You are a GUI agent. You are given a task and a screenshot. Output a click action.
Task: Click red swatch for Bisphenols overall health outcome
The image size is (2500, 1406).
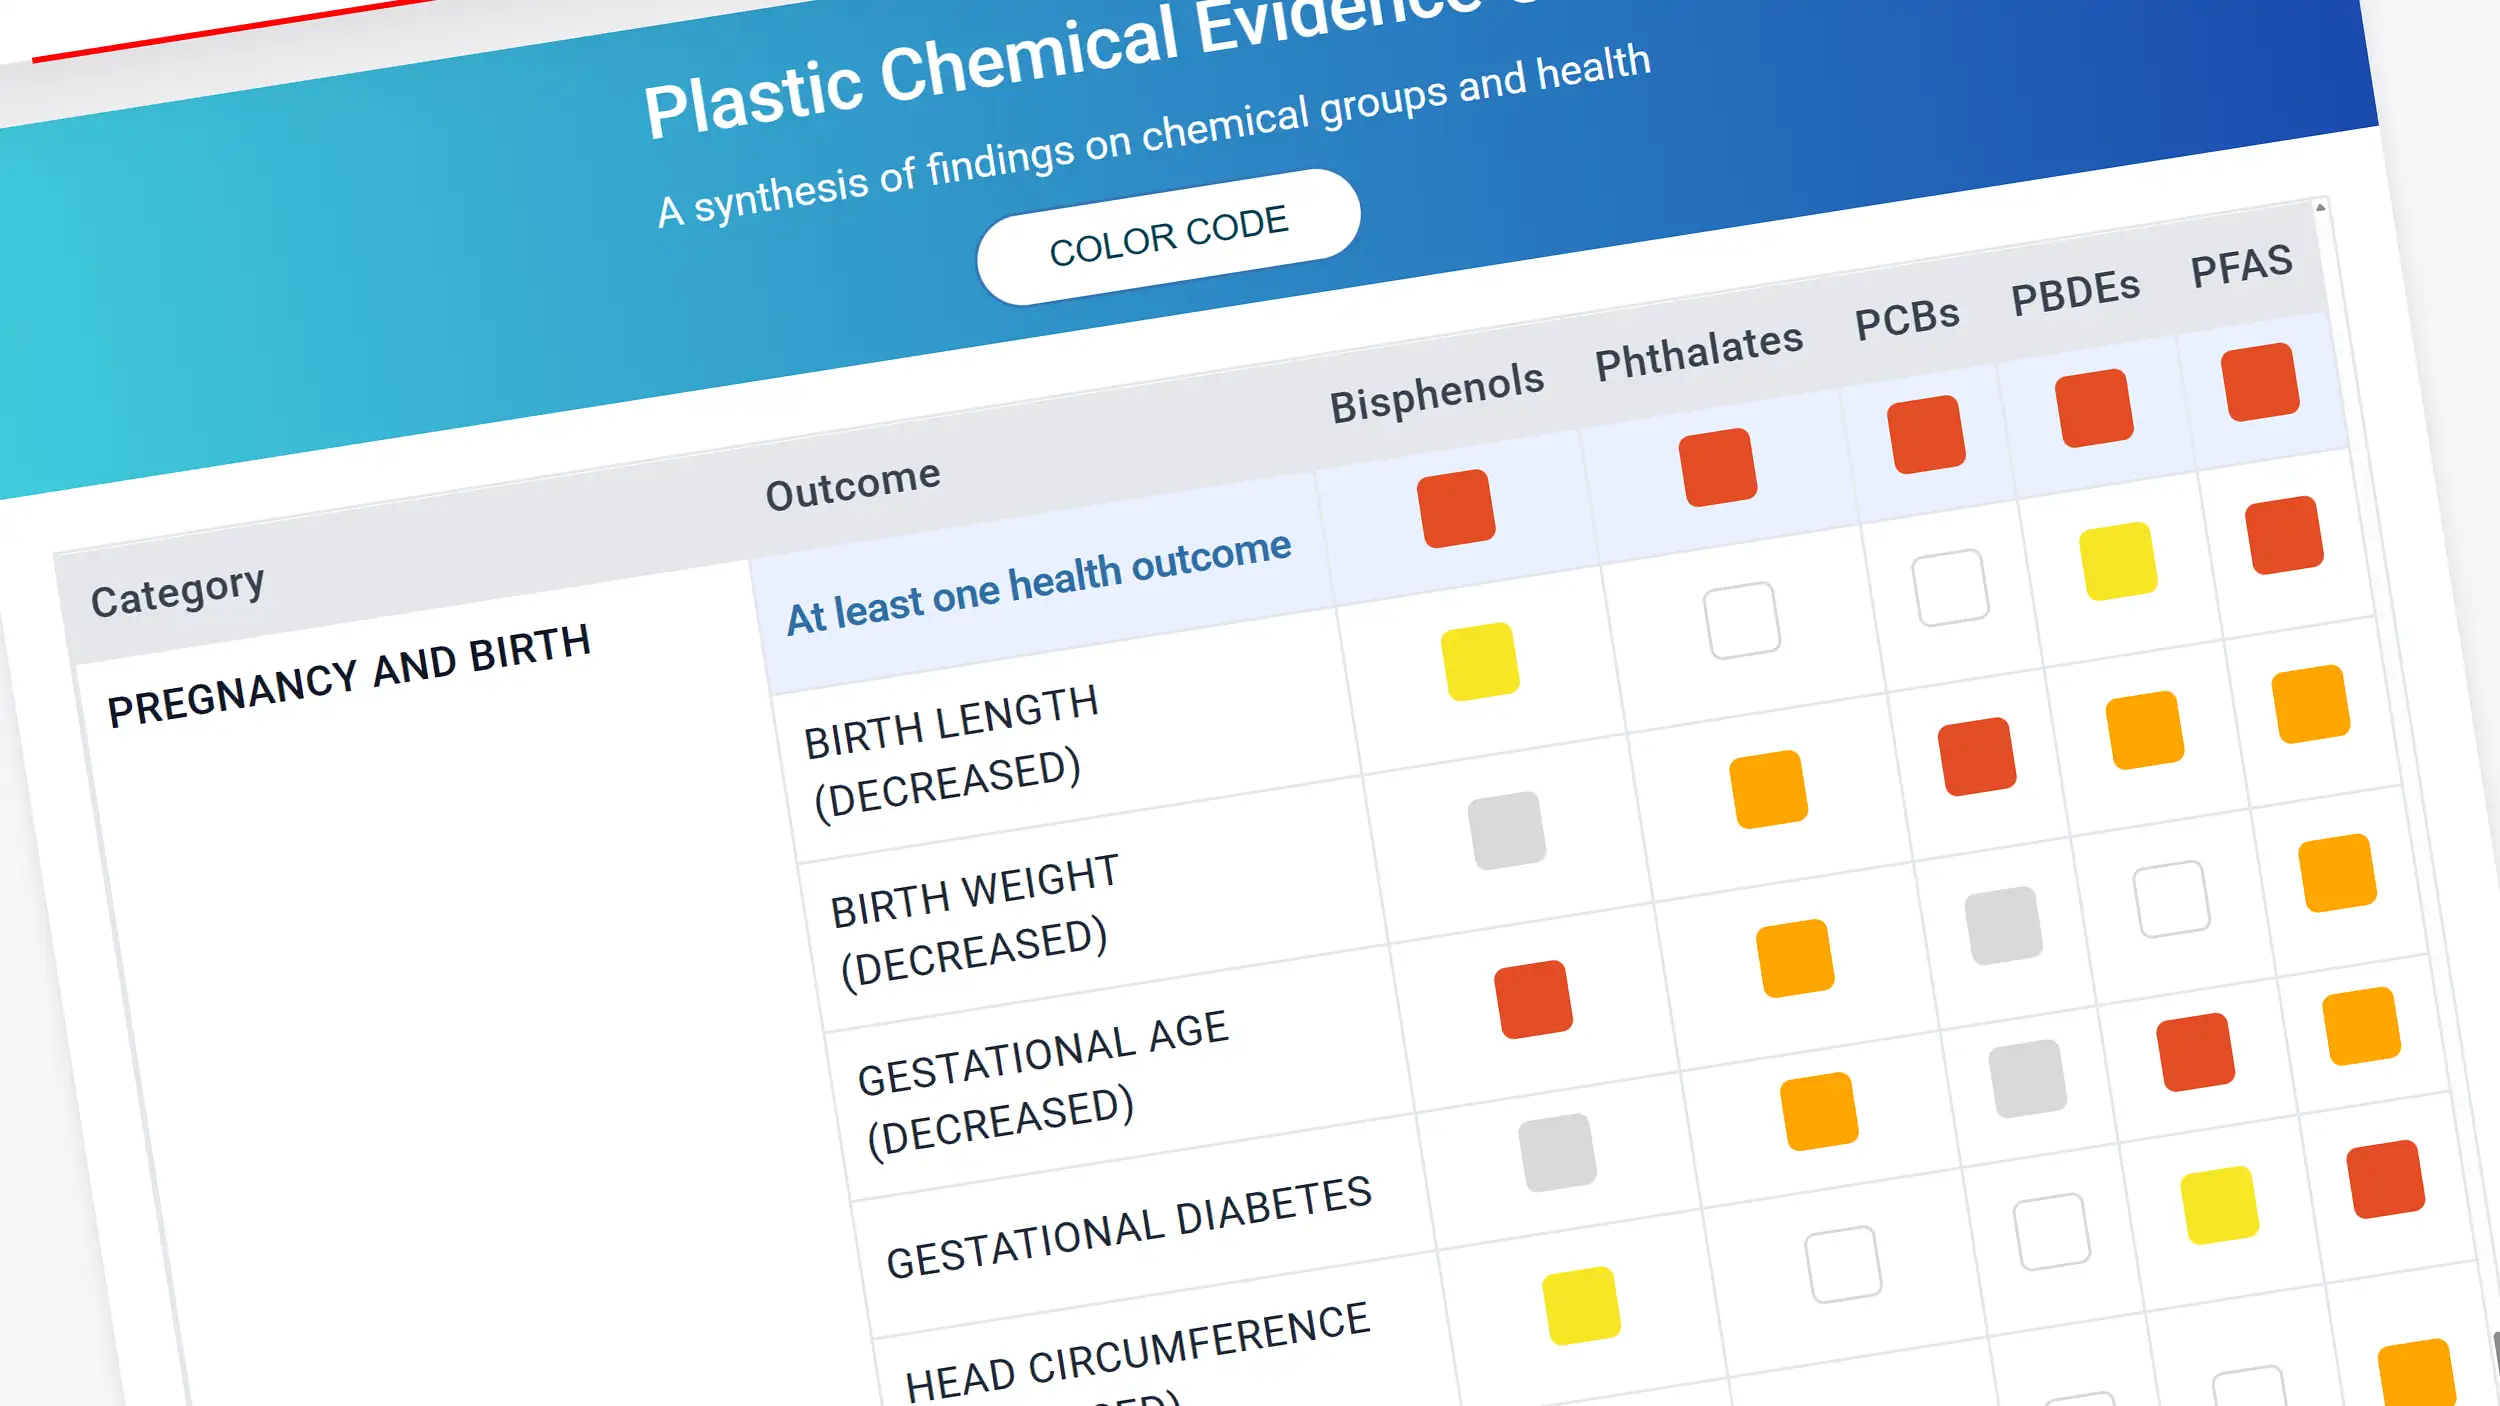tap(1456, 508)
